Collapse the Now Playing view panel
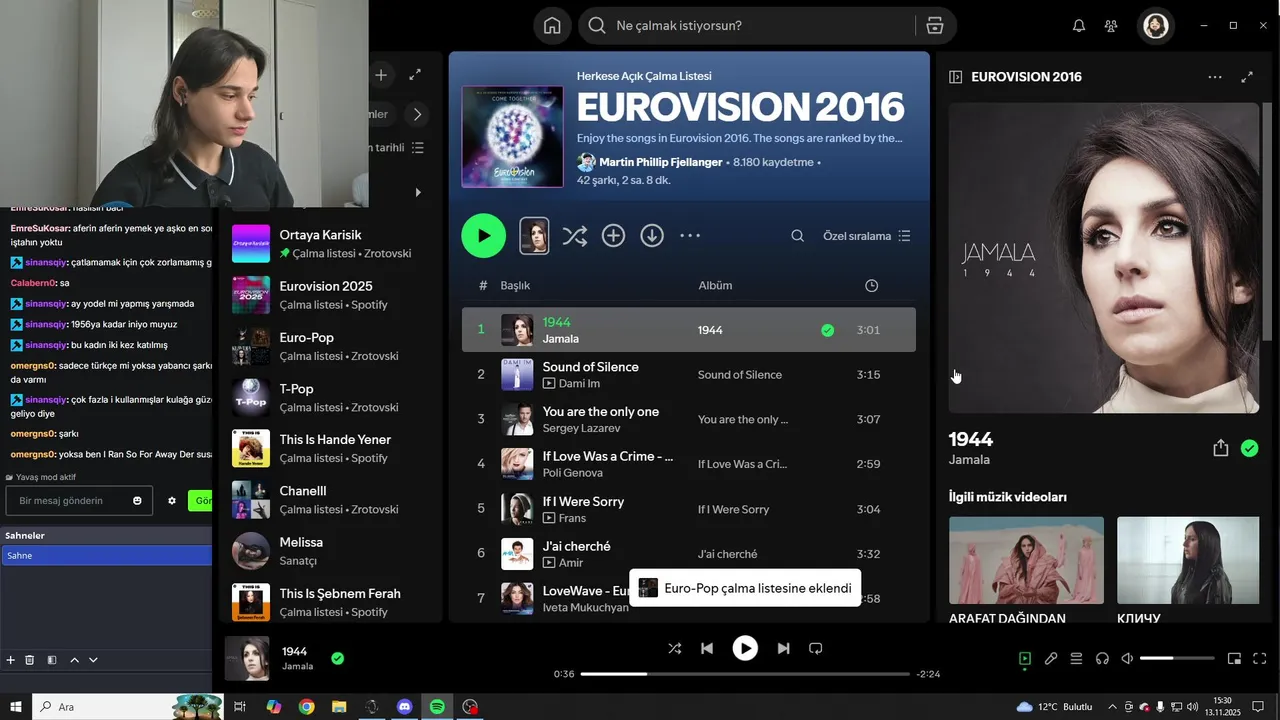1280x720 pixels. point(956,77)
